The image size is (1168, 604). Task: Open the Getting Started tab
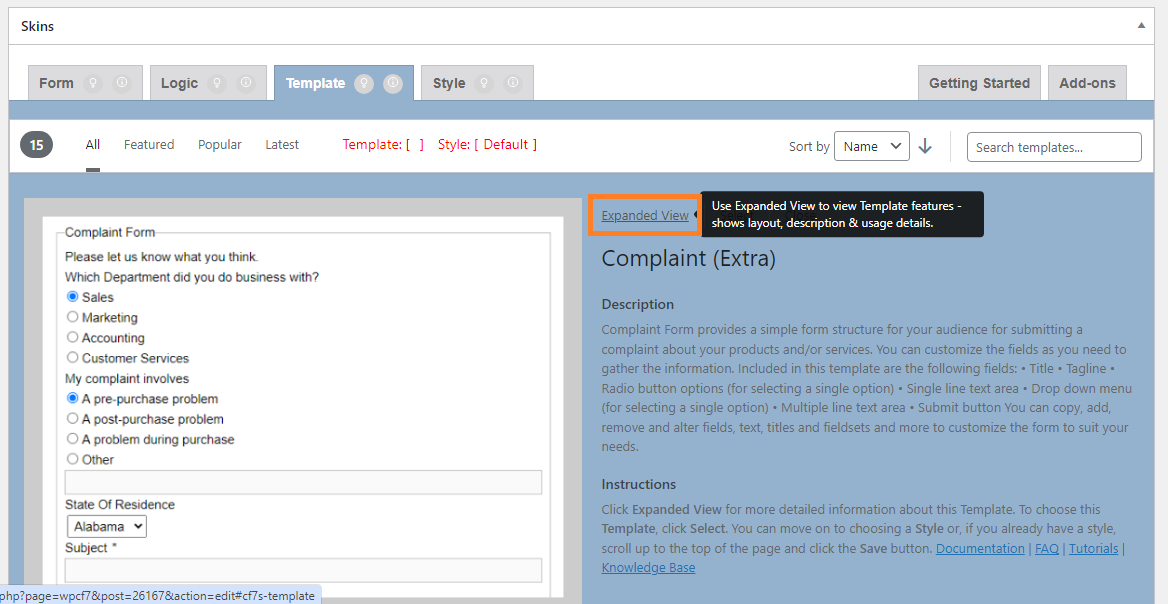[x=979, y=84]
